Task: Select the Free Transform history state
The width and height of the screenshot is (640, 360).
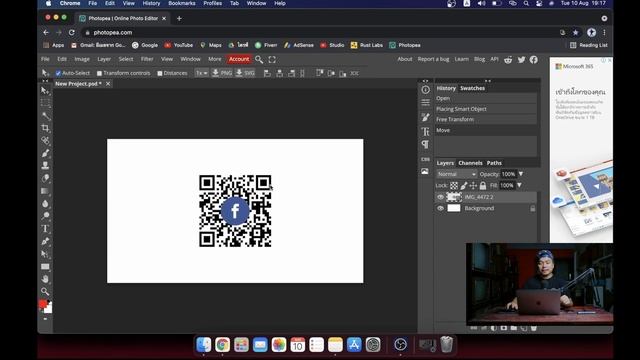Action: [x=485, y=120]
